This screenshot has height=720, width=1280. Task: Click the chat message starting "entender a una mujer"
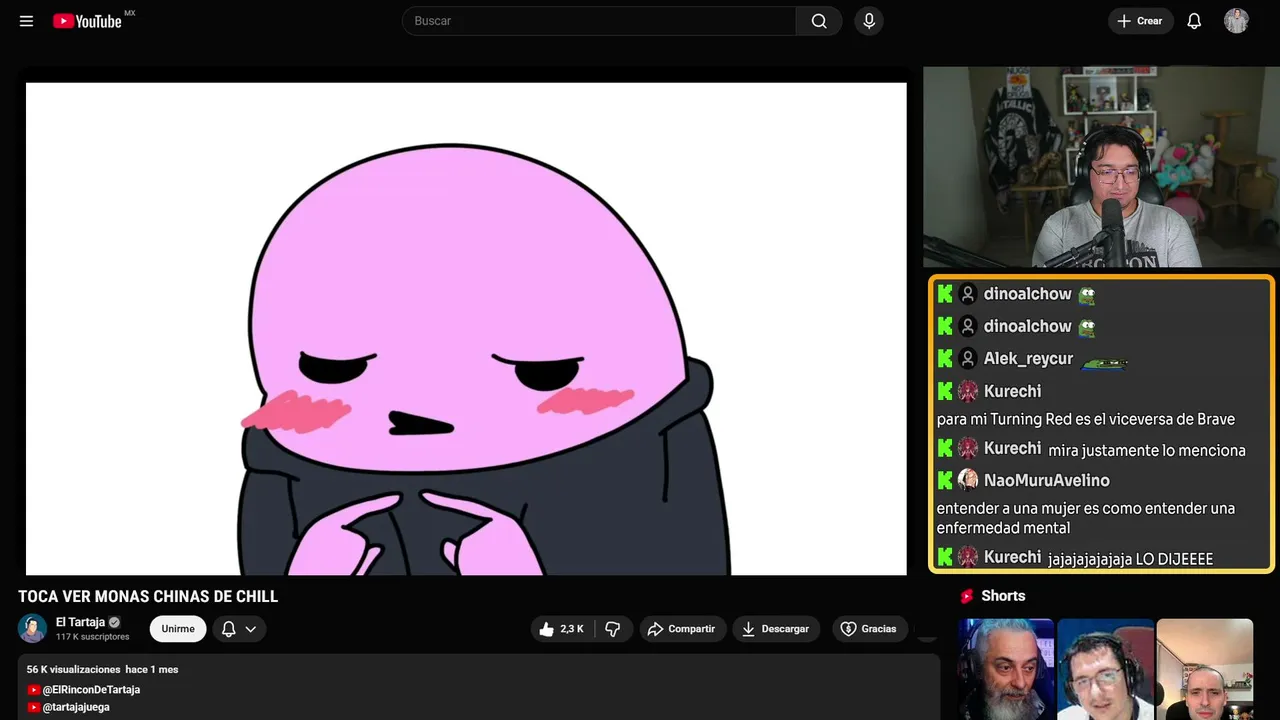click(1086, 518)
